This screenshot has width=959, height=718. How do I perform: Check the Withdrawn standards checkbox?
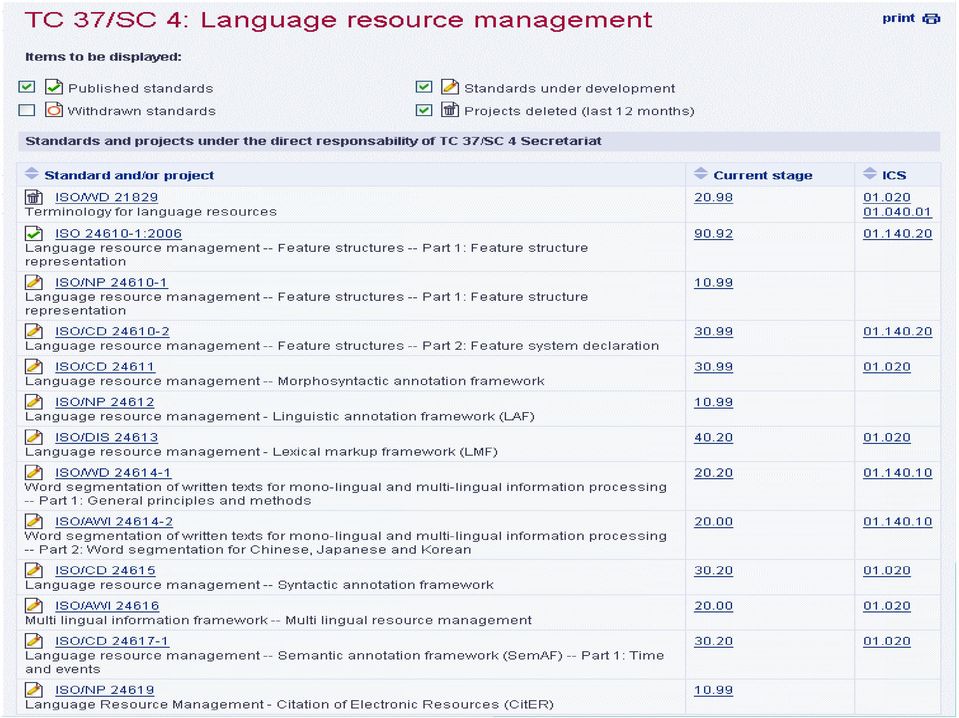coord(27,110)
